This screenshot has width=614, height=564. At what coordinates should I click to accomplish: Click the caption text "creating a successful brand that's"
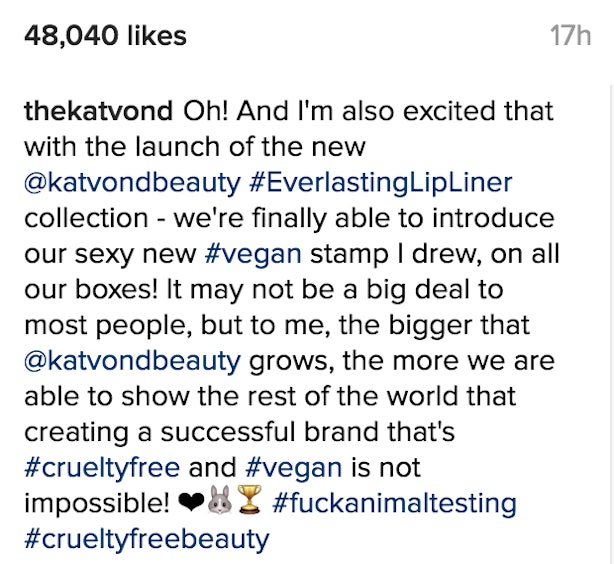[x=240, y=432]
